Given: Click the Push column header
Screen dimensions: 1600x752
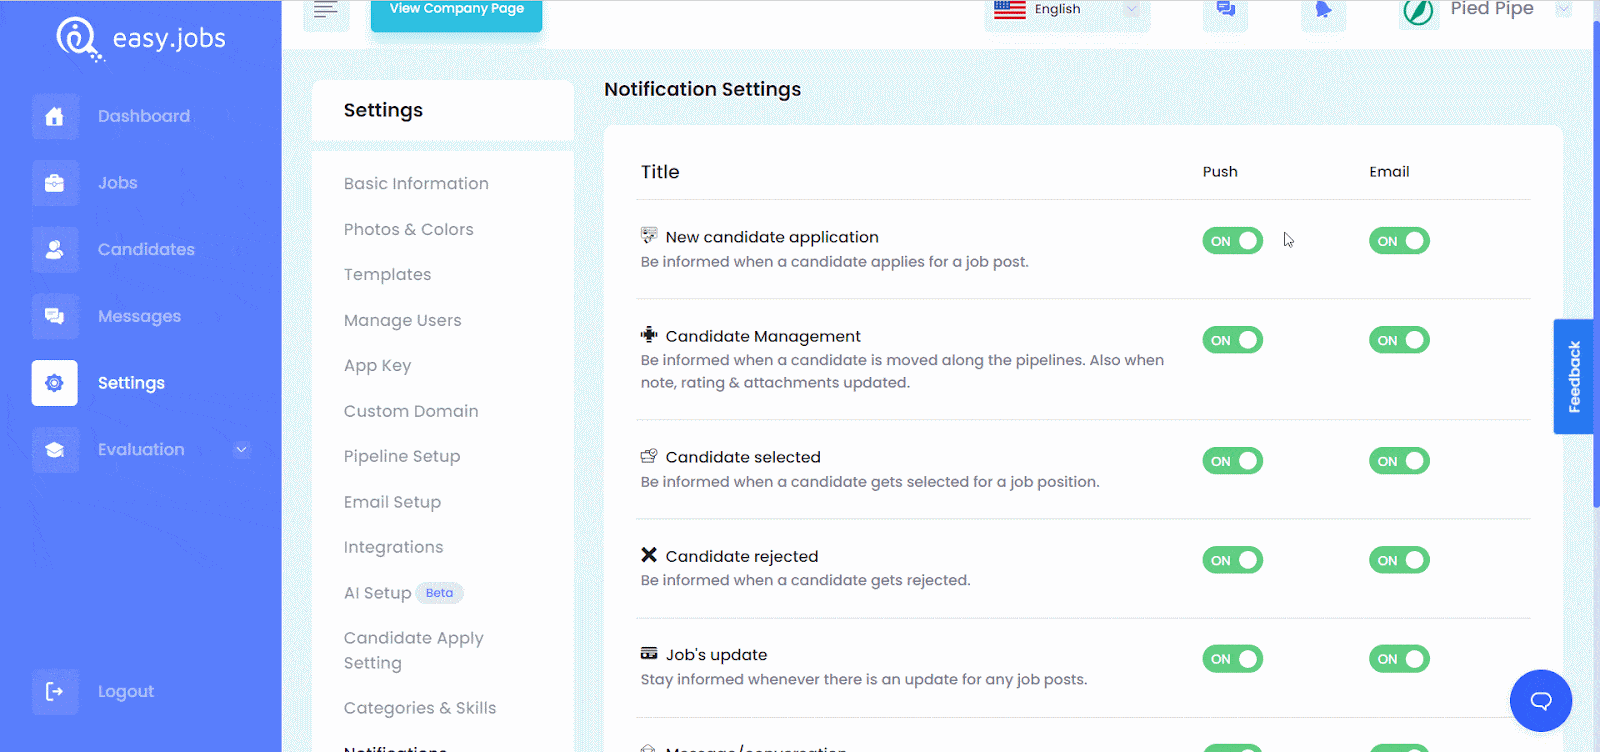Looking at the screenshot, I should [x=1220, y=172].
